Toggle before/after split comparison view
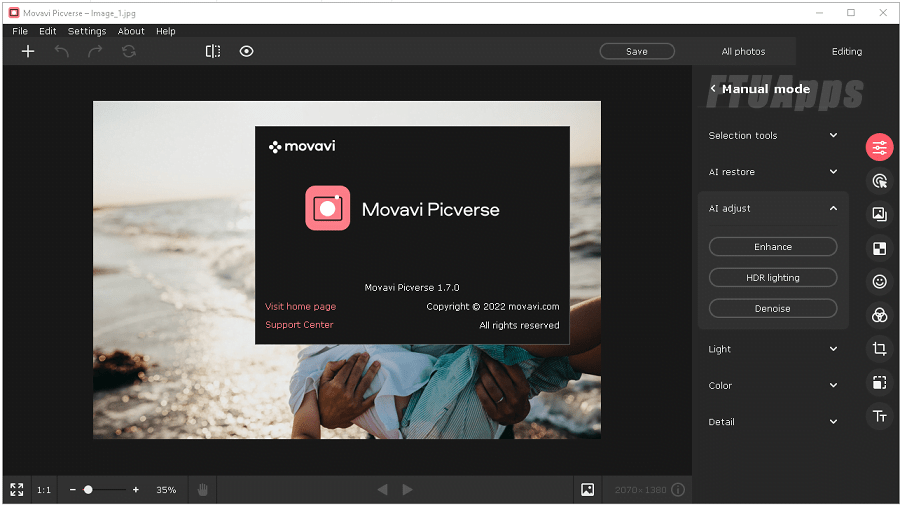The width and height of the screenshot is (900, 505). tap(213, 52)
